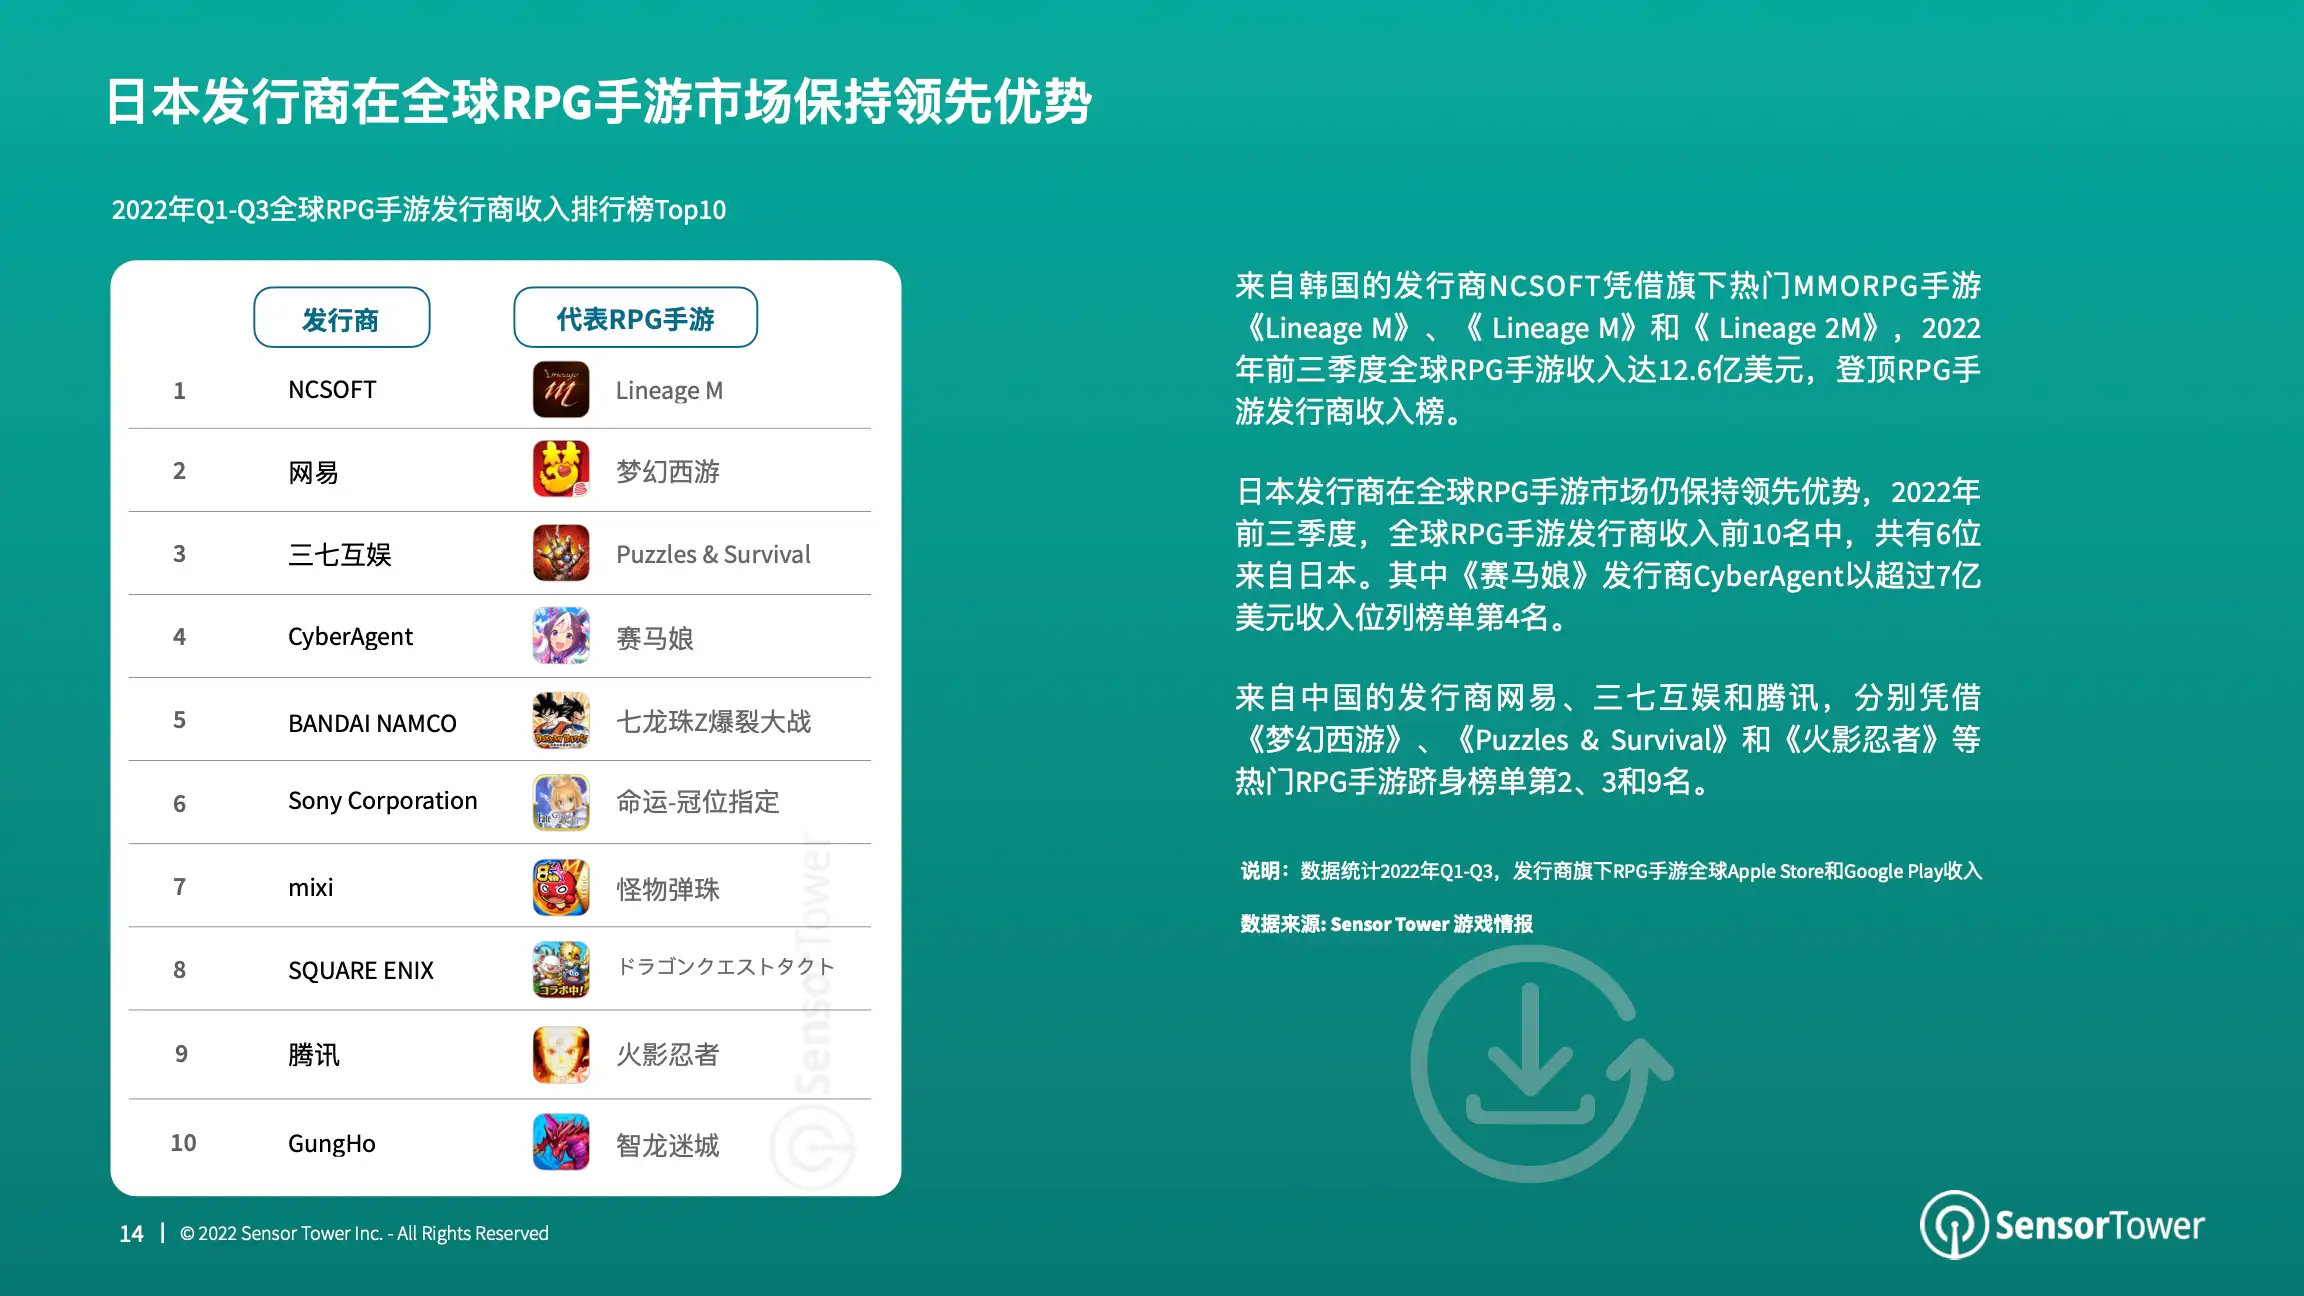Click the 梦幻西游 game icon
2304x1296 pixels.
561,469
